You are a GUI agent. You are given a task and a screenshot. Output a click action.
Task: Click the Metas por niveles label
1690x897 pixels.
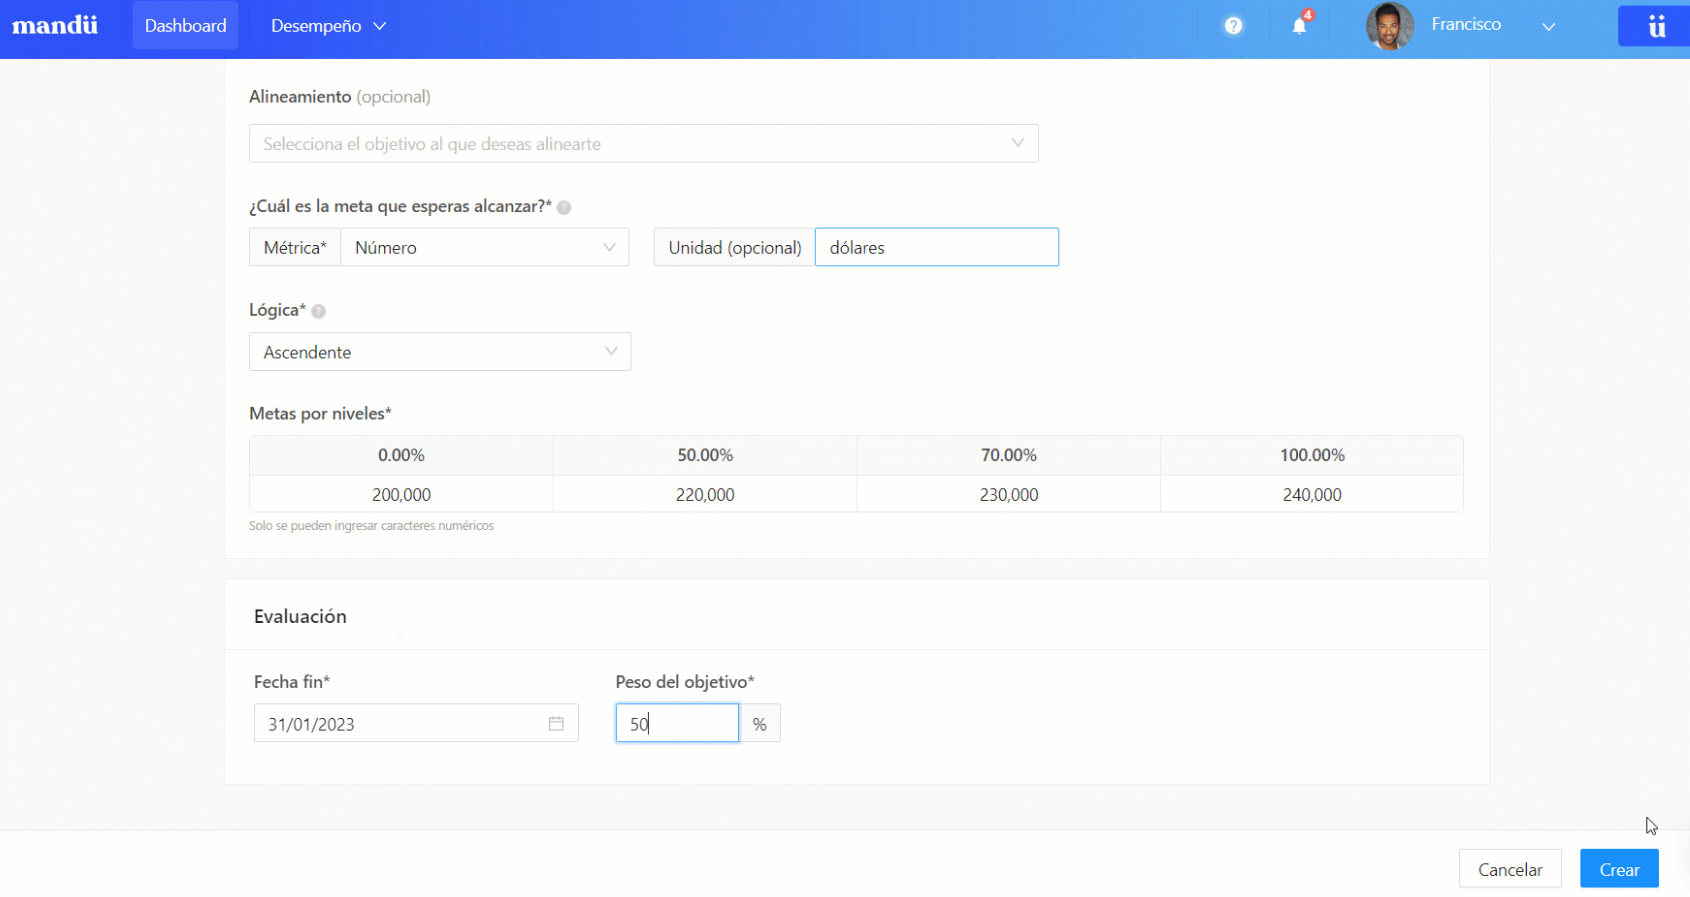click(320, 413)
